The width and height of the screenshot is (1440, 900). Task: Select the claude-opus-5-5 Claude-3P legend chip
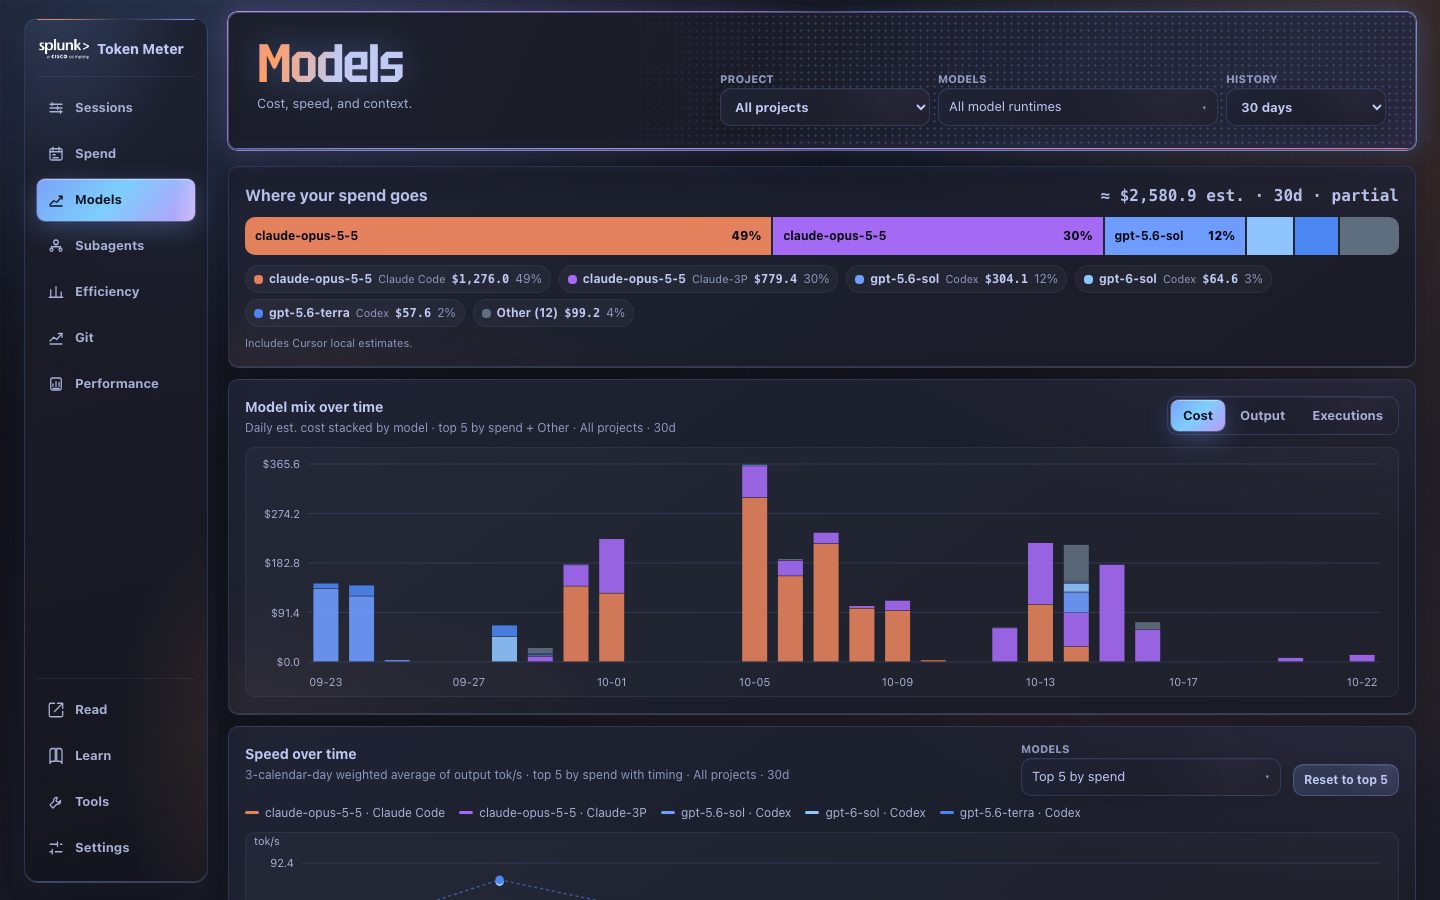(698, 279)
